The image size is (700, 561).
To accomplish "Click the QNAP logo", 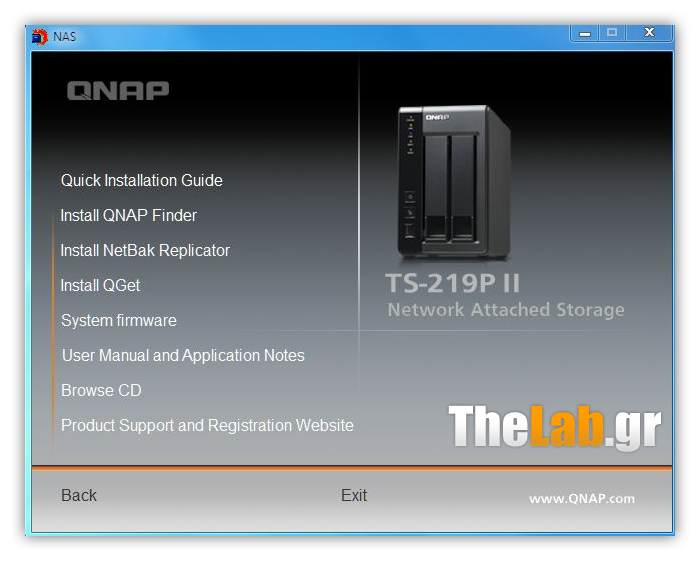I will [118, 91].
